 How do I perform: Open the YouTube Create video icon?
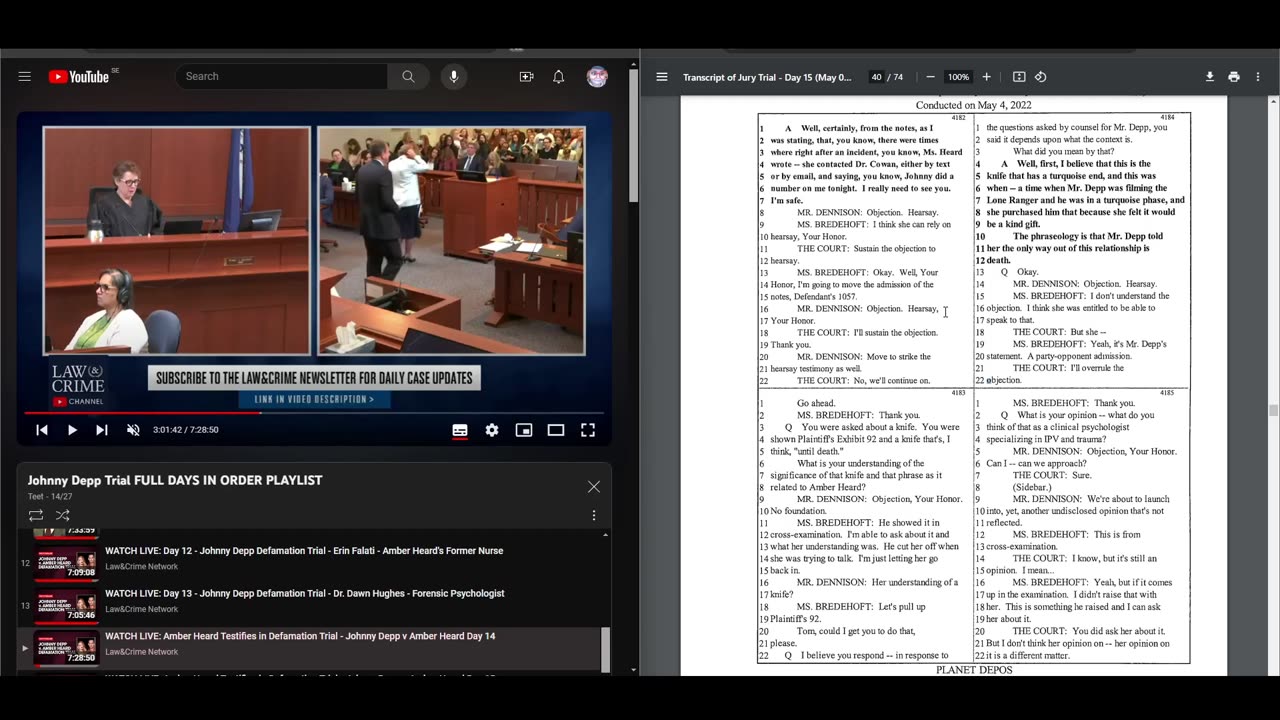pos(526,77)
